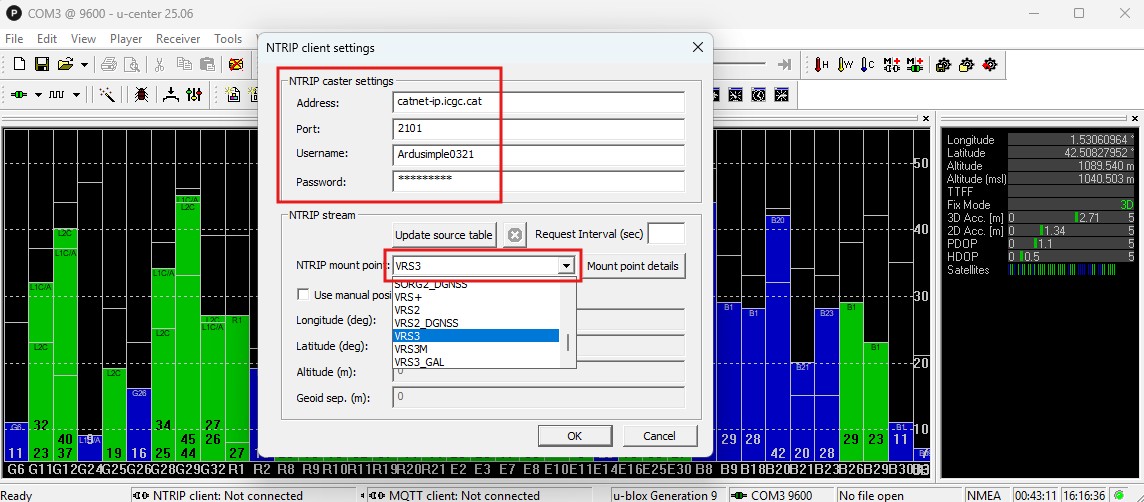1144x502 pixels.
Task: Click the Coldstart blue thermometer icon
Action: 868,65
